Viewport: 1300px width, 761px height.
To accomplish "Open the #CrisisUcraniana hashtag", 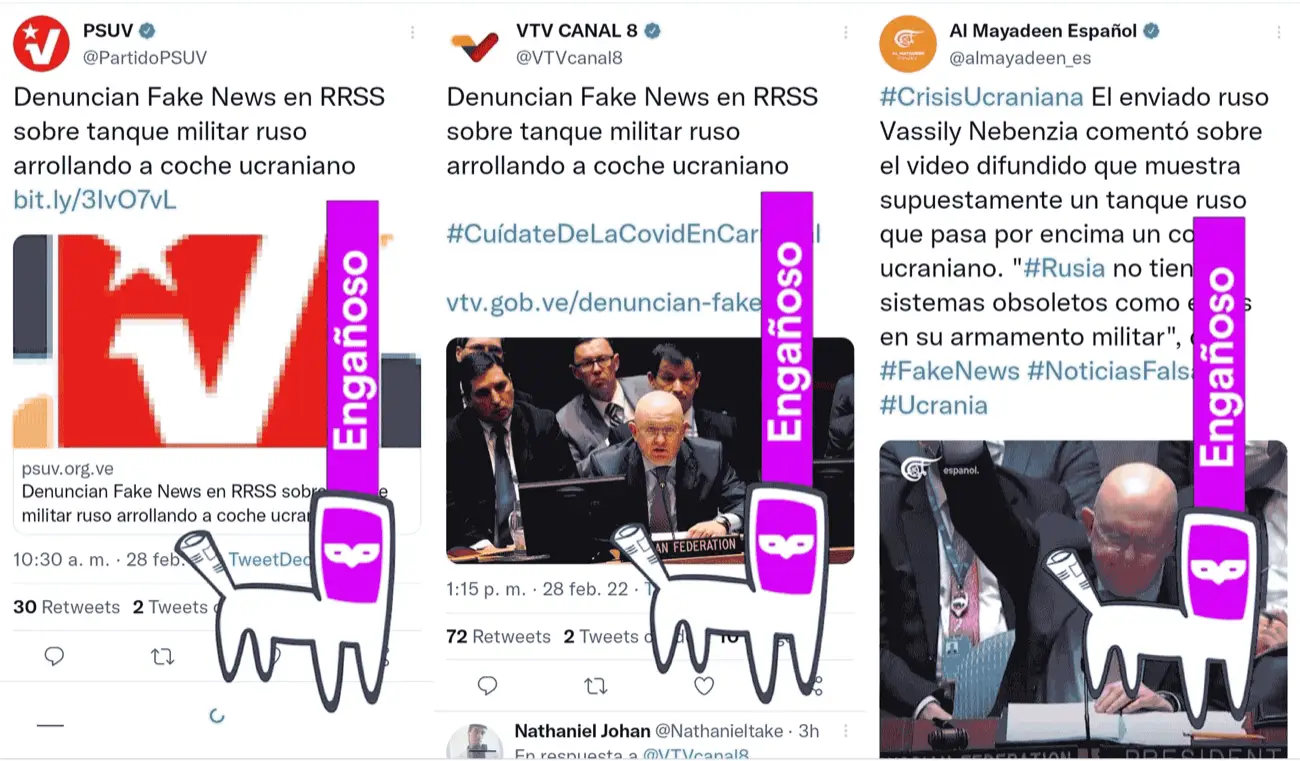I will click(x=981, y=97).
